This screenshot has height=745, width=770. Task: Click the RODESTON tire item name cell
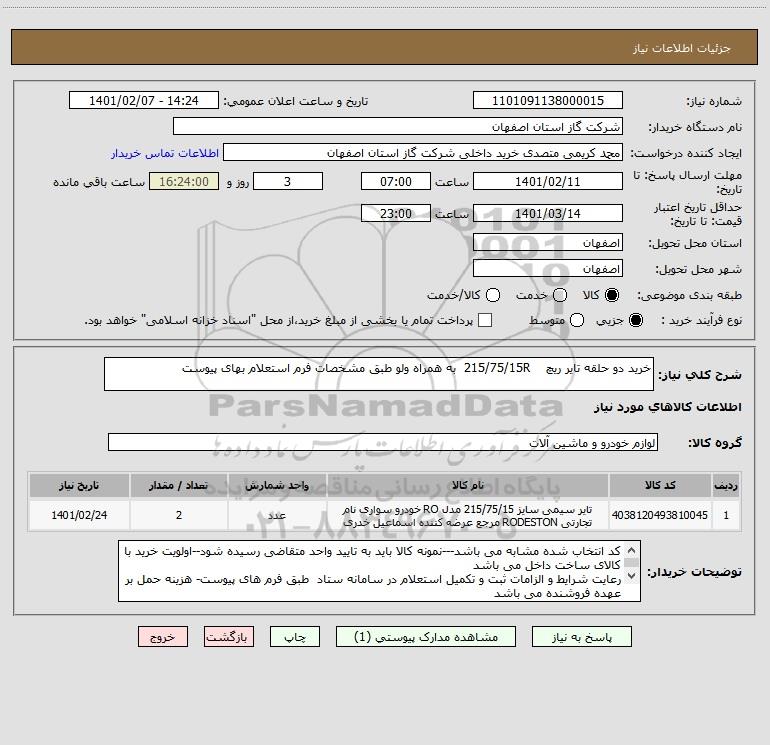click(468, 515)
